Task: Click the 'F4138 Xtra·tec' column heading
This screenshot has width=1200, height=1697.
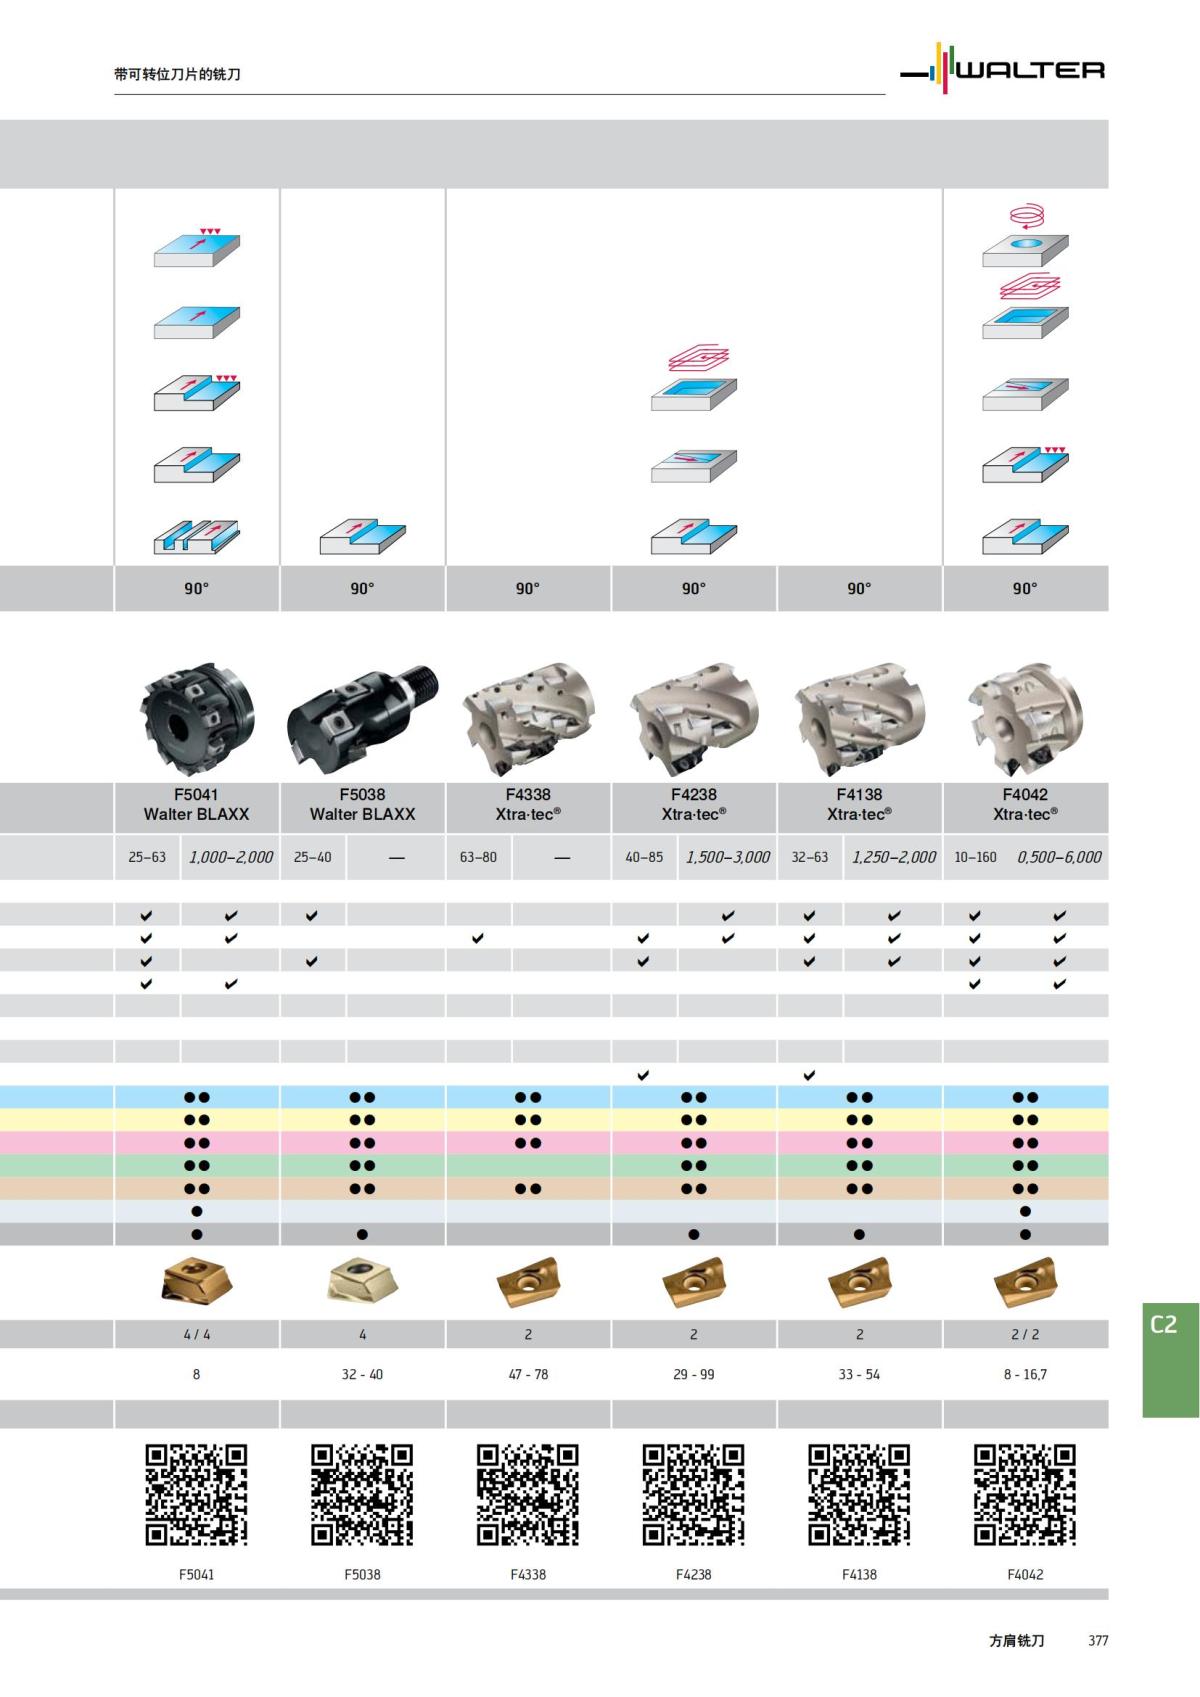Action: click(x=860, y=804)
